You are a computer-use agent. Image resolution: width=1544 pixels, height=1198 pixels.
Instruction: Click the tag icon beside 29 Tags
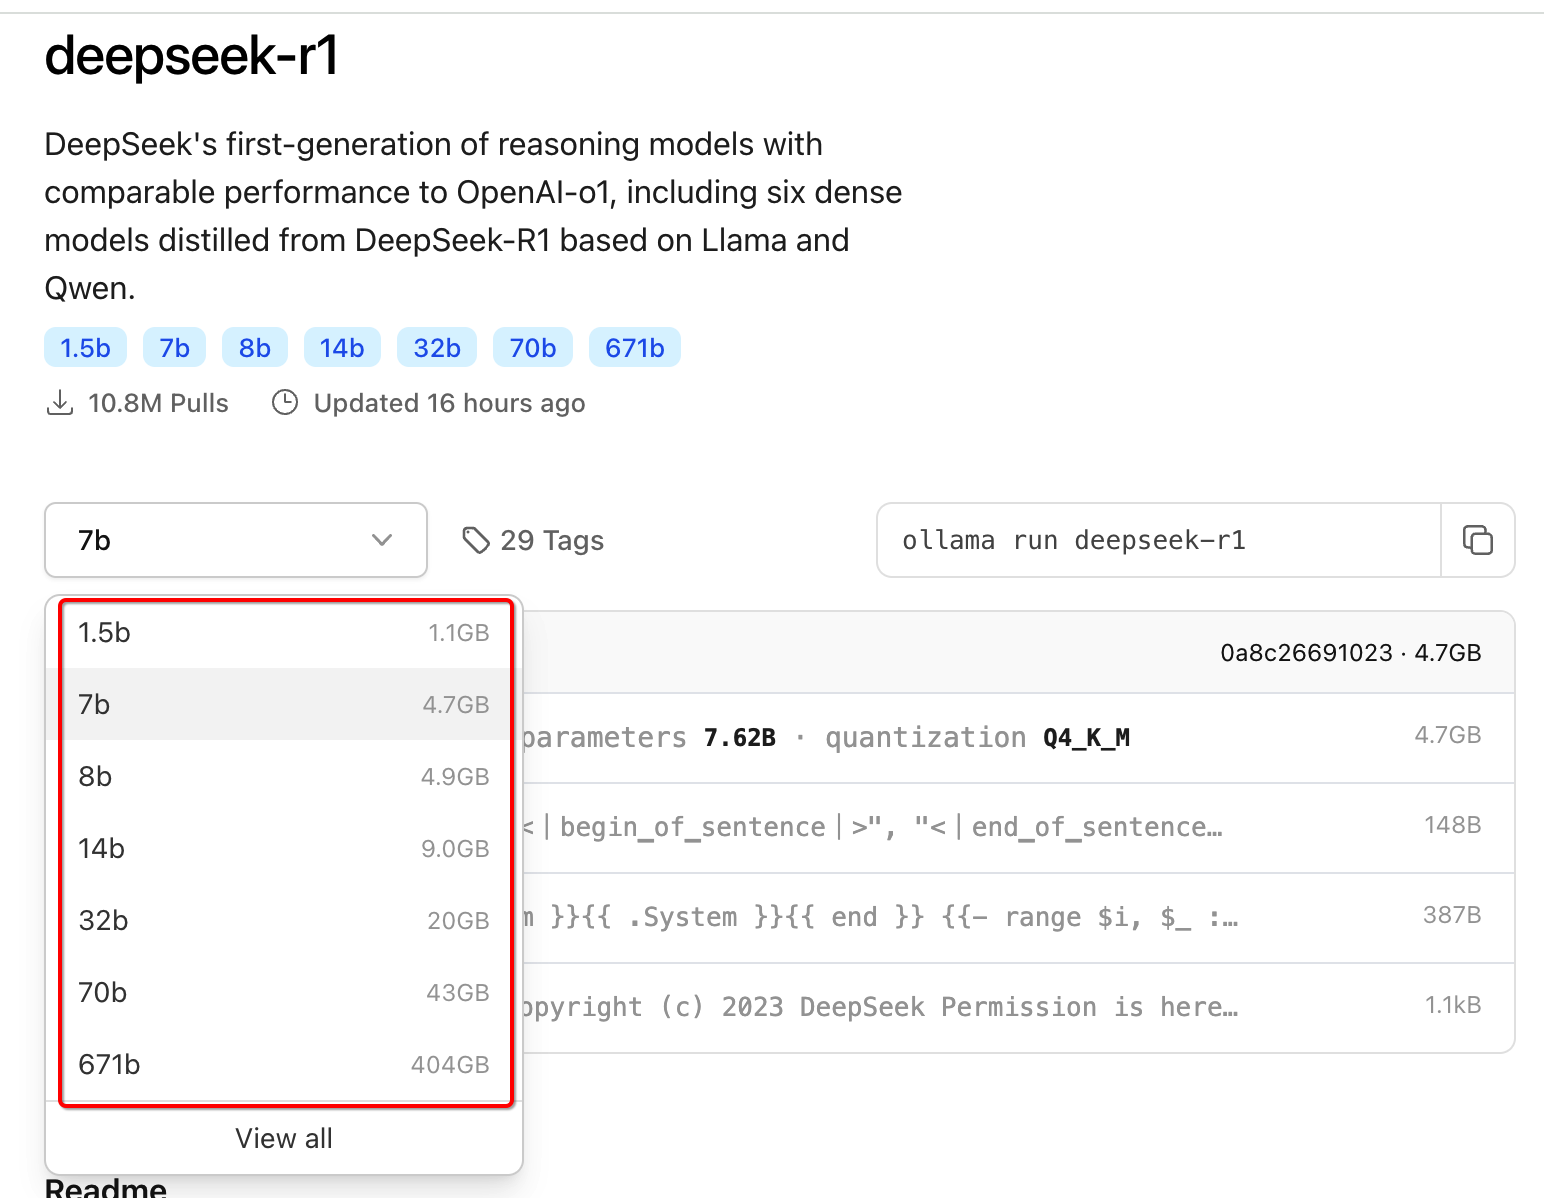pos(476,540)
